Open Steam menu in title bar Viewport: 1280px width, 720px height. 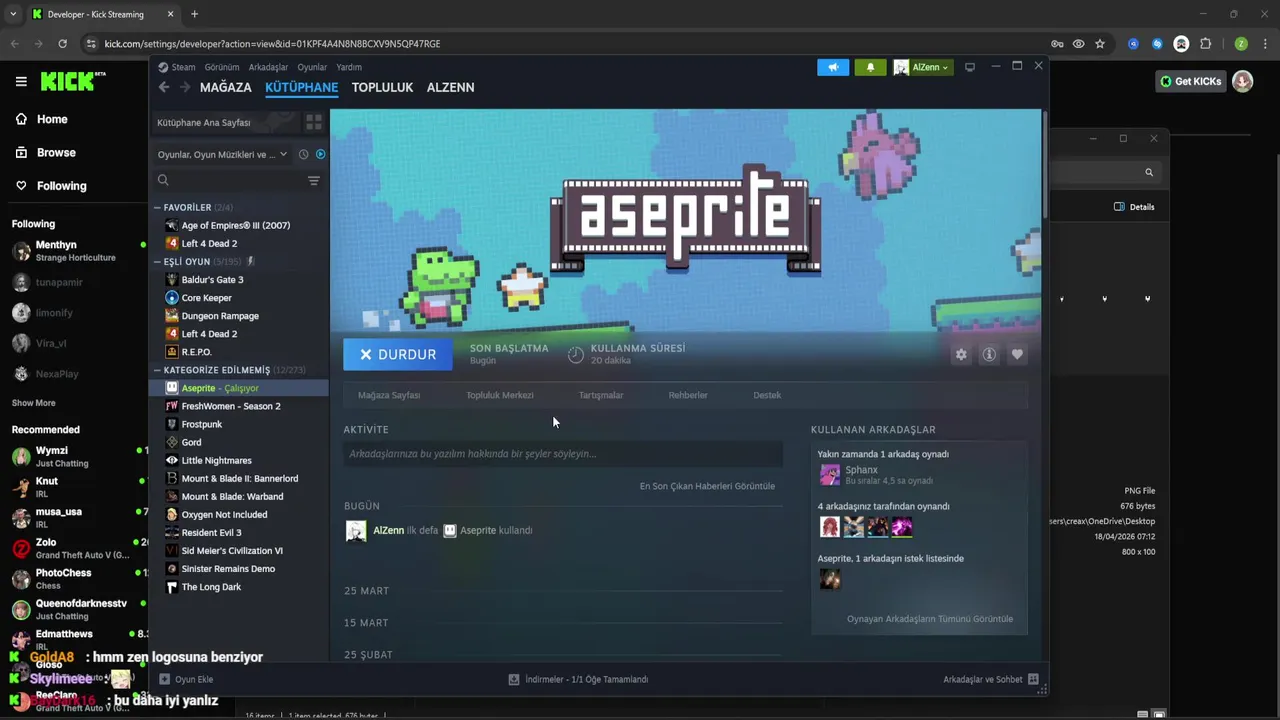tap(183, 67)
